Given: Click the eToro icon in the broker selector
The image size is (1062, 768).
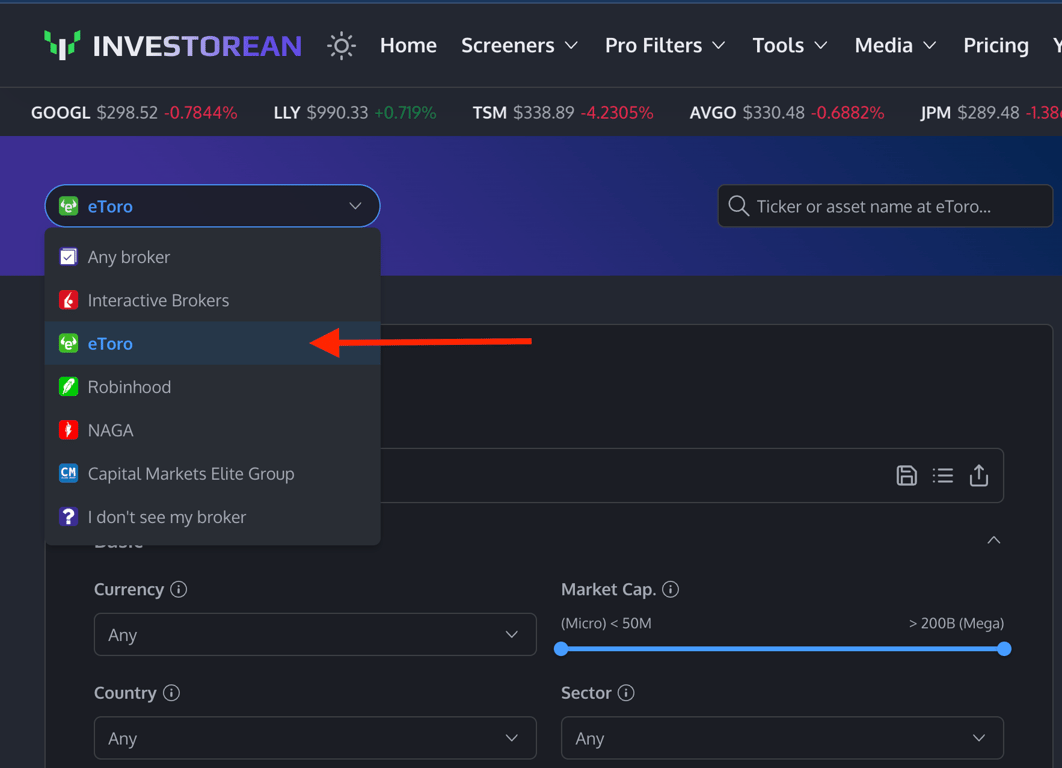Looking at the screenshot, I should tap(68, 206).
